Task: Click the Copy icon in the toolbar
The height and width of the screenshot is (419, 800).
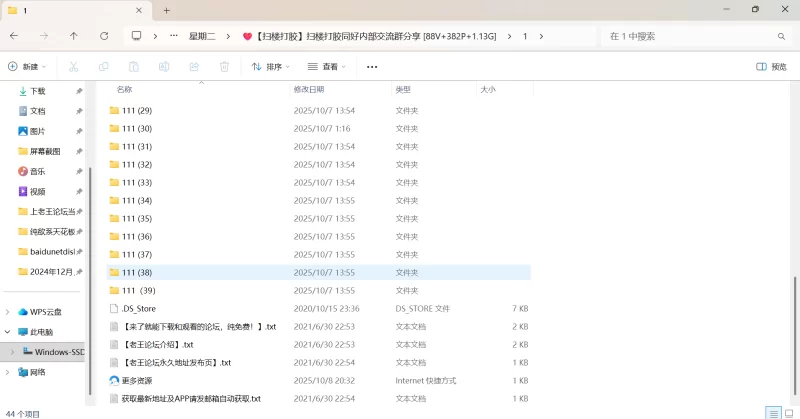Action: point(104,67)
